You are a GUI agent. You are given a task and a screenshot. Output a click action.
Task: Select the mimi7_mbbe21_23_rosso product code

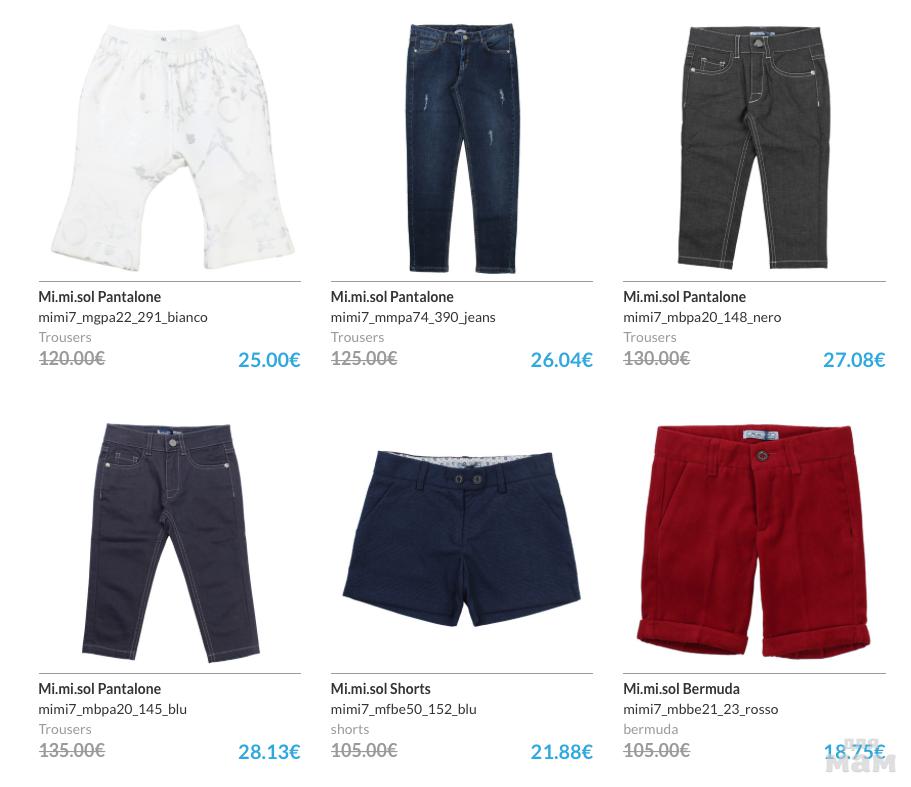(x=700, y=710)
